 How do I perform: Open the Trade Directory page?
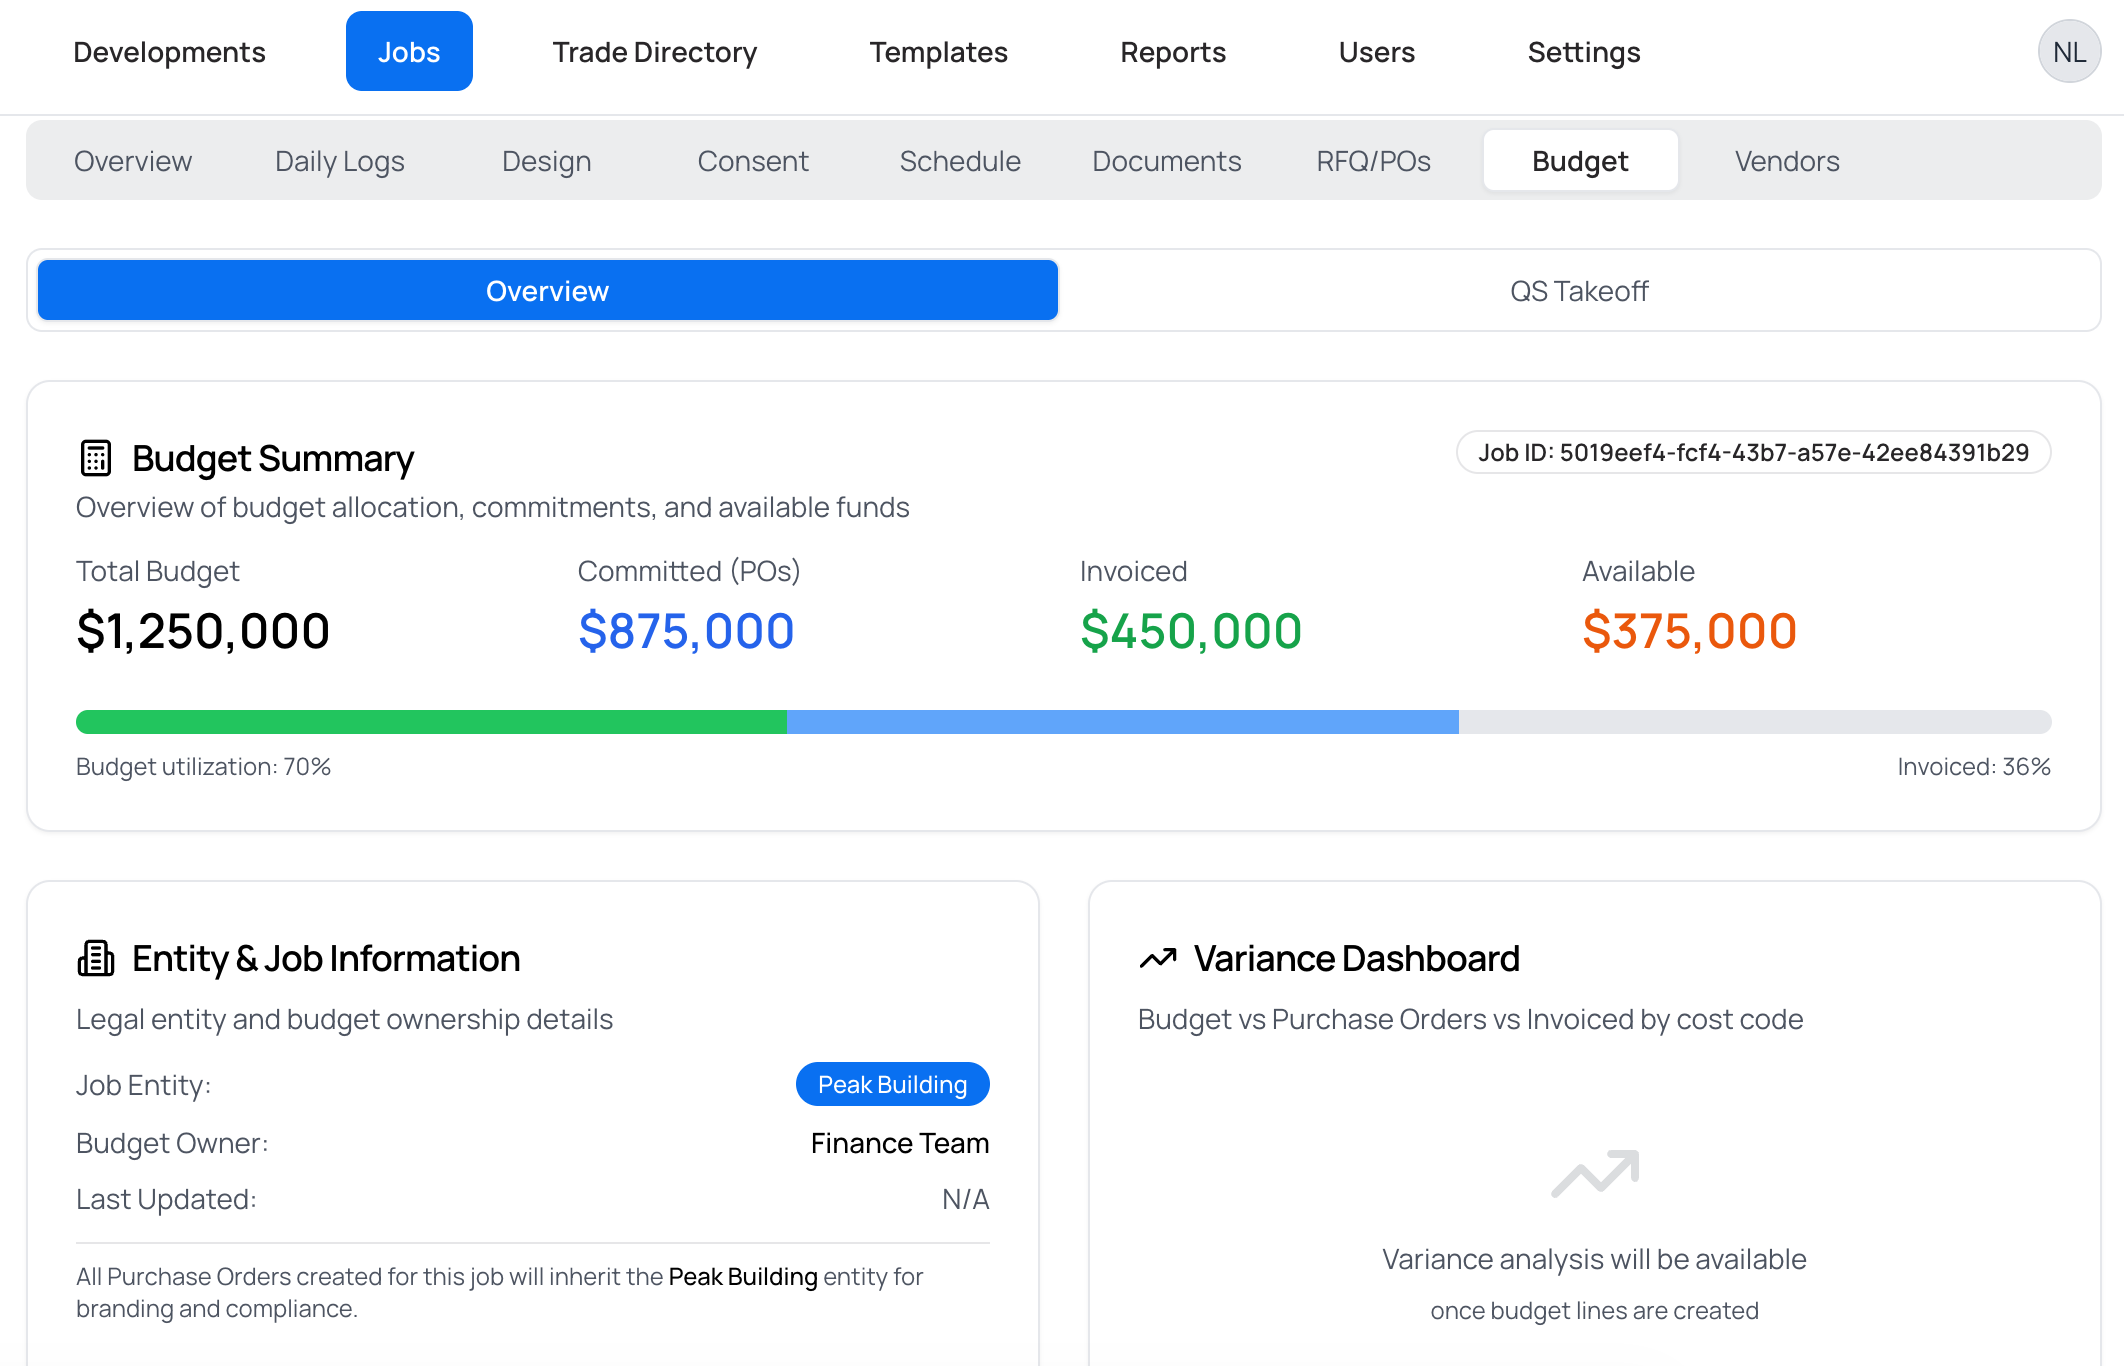point(655,51)
